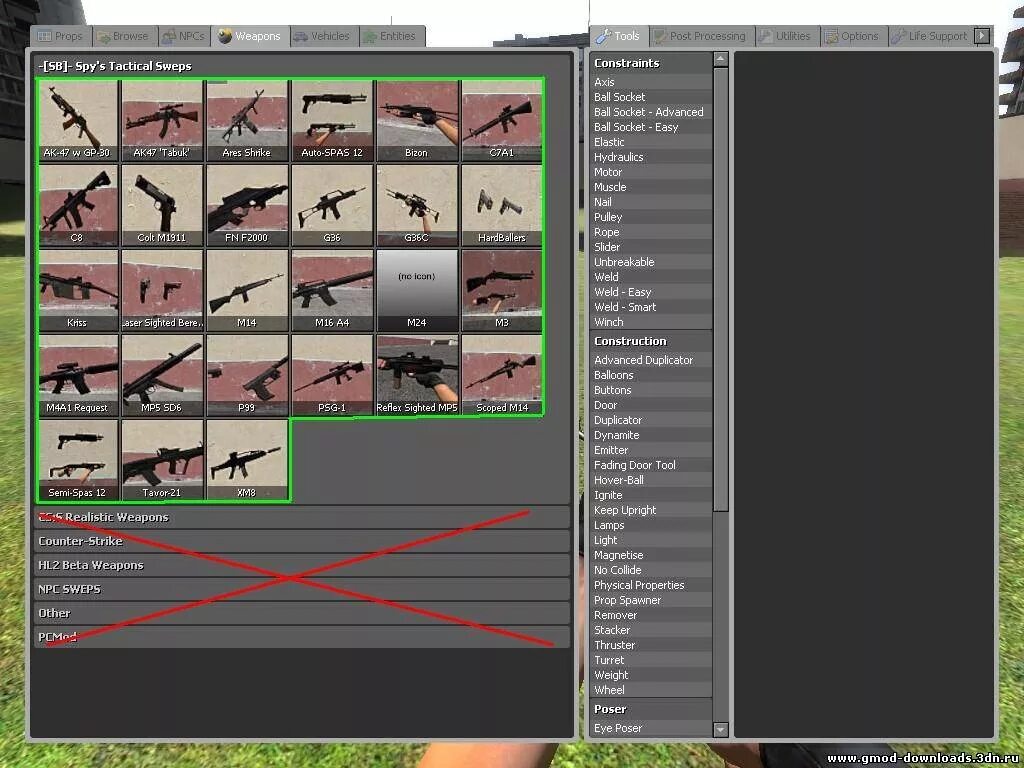Viewport: 1024px width, 768px height.
Task: Click the tool list scrollbar thumb
Action: tap(720, 289)
